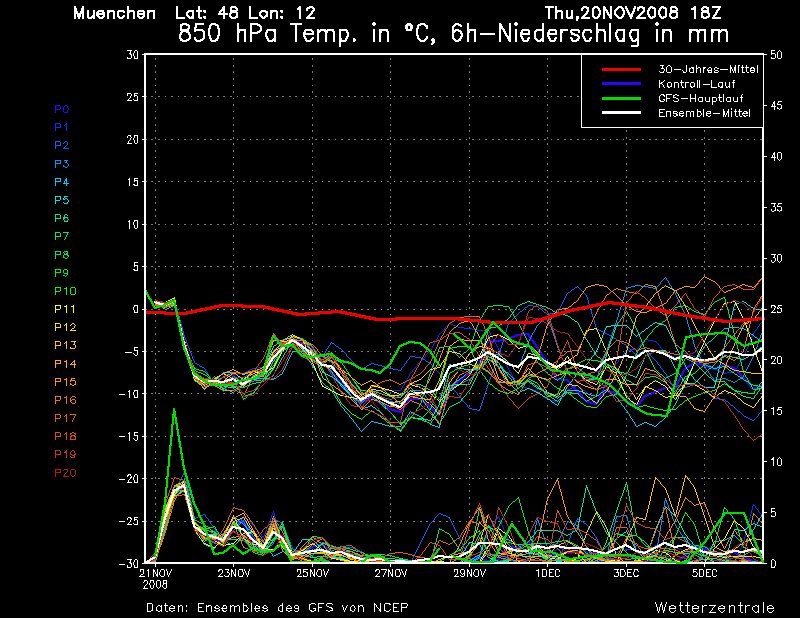Click the 850 hPa Temp chart heading
Image resolution: width=800 pixels, height=618 pixels.
(x=453, y=34)
